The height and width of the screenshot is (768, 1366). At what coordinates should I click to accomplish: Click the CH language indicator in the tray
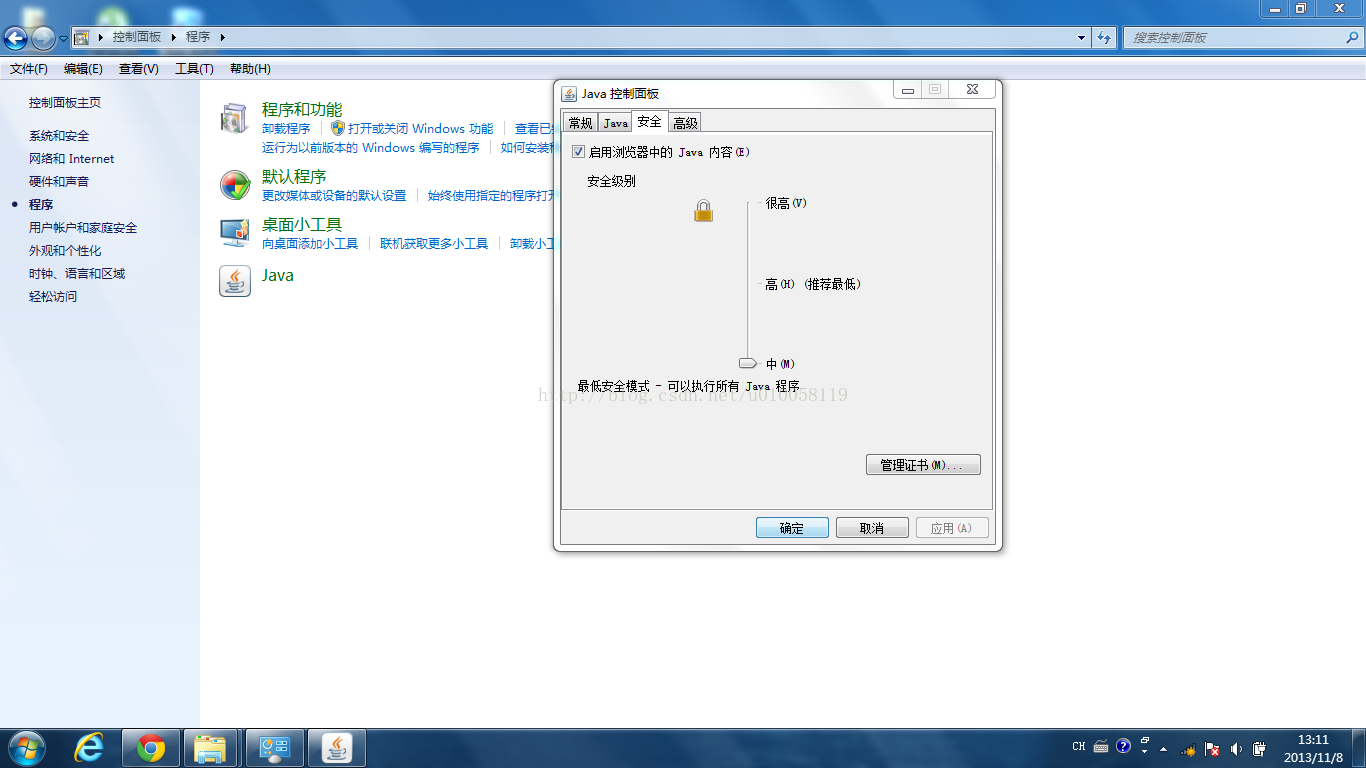[x=1078, y=747]
